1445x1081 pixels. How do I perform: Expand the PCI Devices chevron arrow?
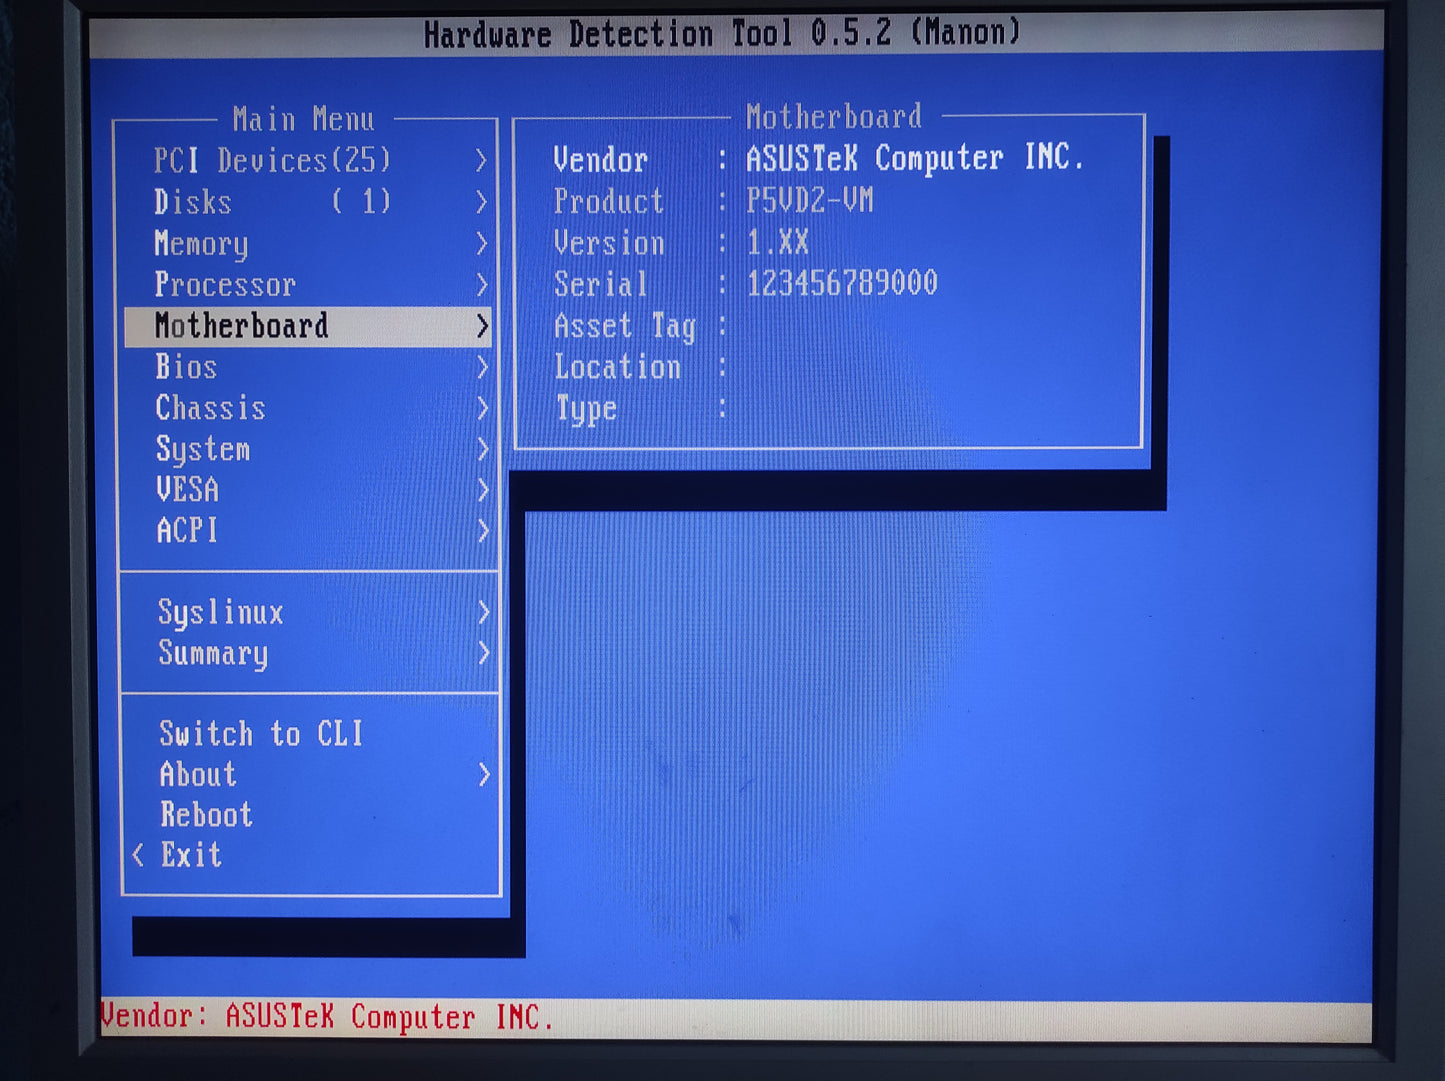483,160
